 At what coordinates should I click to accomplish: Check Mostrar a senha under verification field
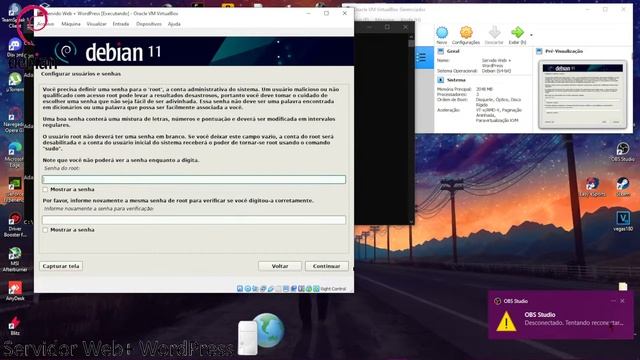pyautogui.click(x=45, y=230)
